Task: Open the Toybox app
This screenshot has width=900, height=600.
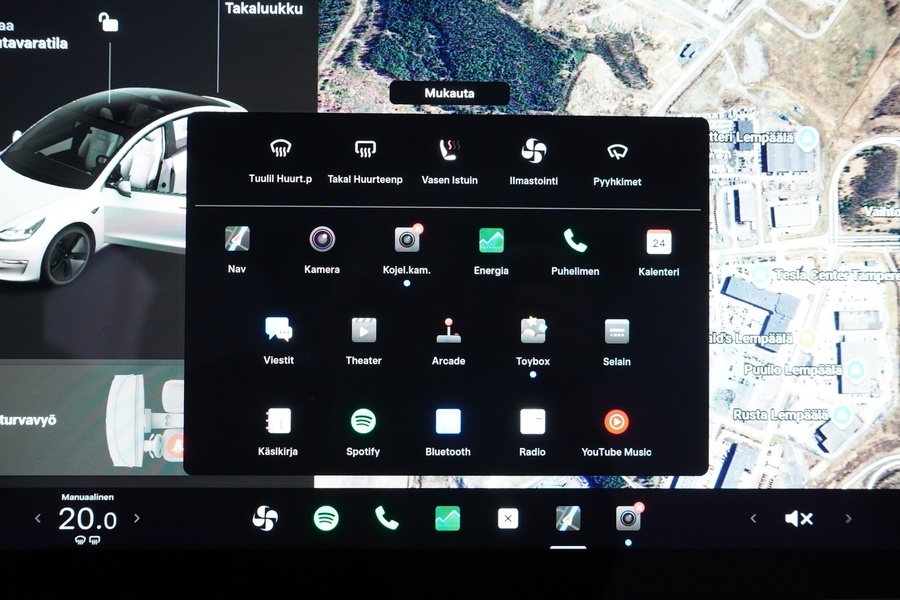Action: click(531, 330)
